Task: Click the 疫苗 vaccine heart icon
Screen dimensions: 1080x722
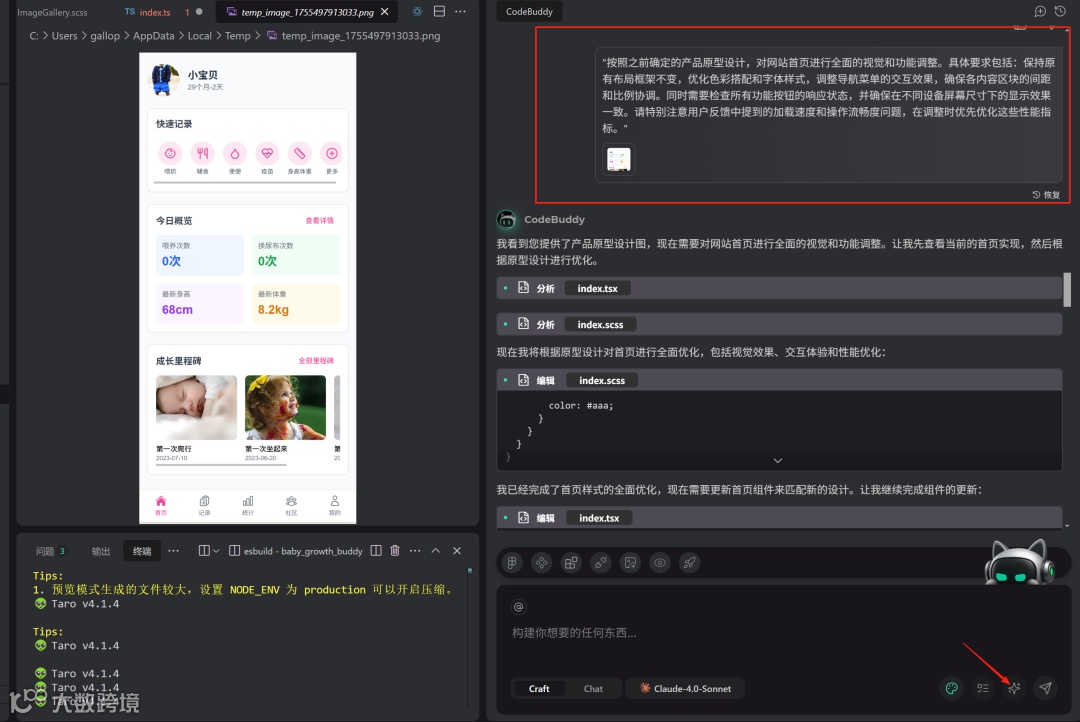Action: tap(267, 154)
